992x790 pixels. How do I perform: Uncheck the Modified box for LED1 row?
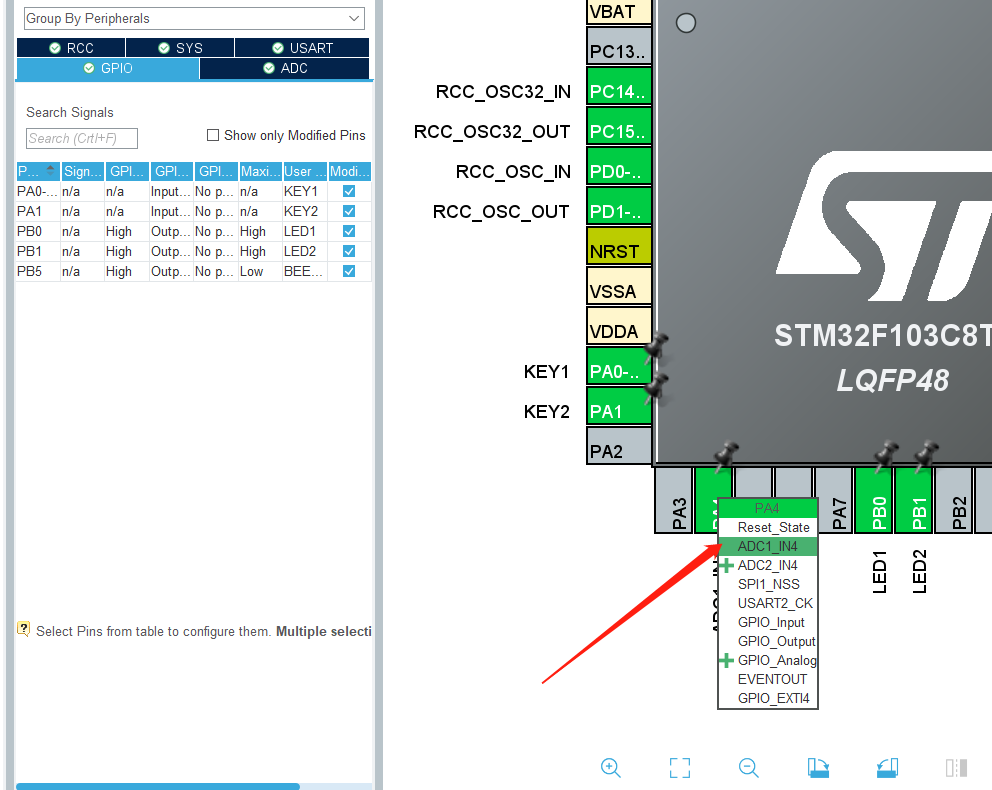[x=349, y=231]
